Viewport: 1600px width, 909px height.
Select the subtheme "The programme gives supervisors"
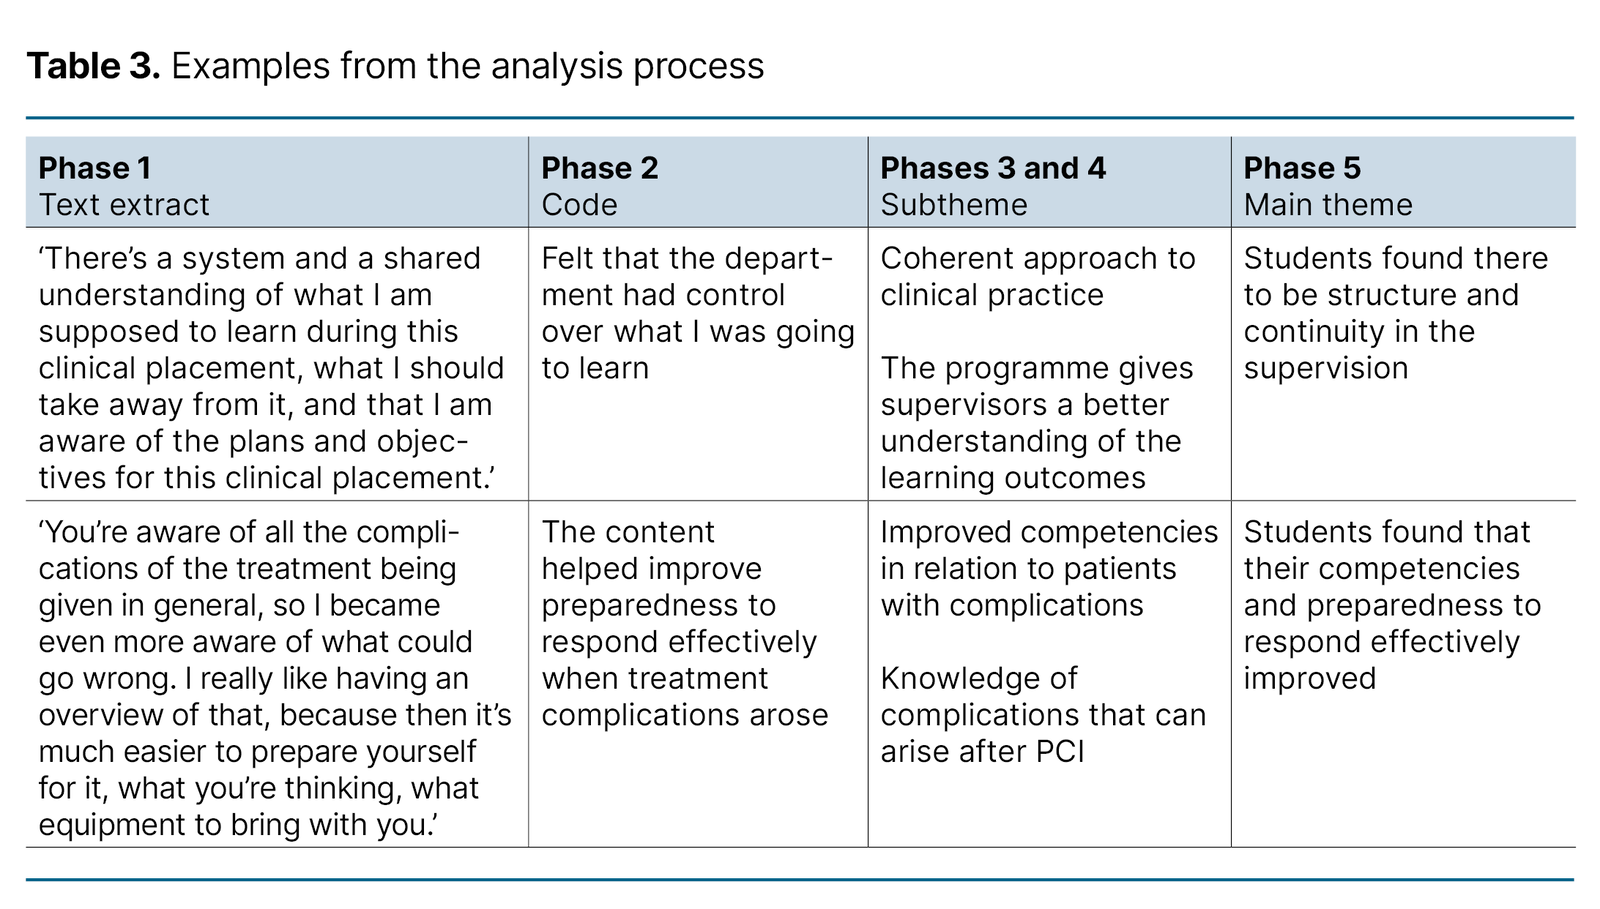tap(1037, 423)
